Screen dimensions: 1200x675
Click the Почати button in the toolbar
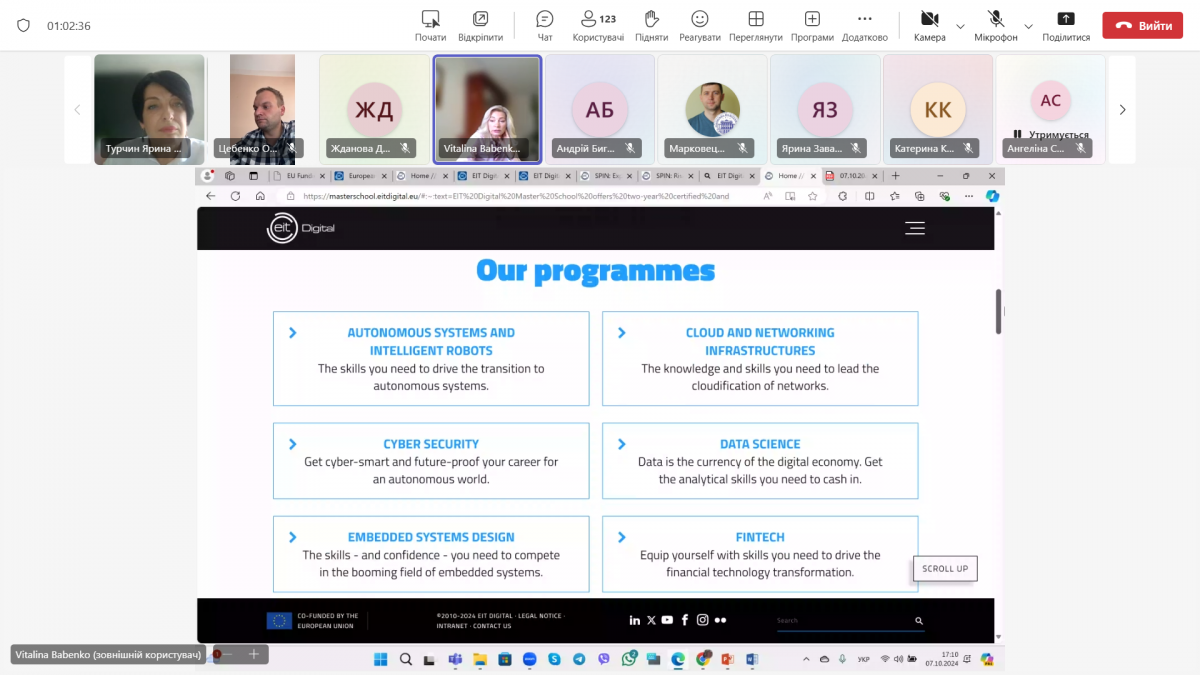click(431, 26)
